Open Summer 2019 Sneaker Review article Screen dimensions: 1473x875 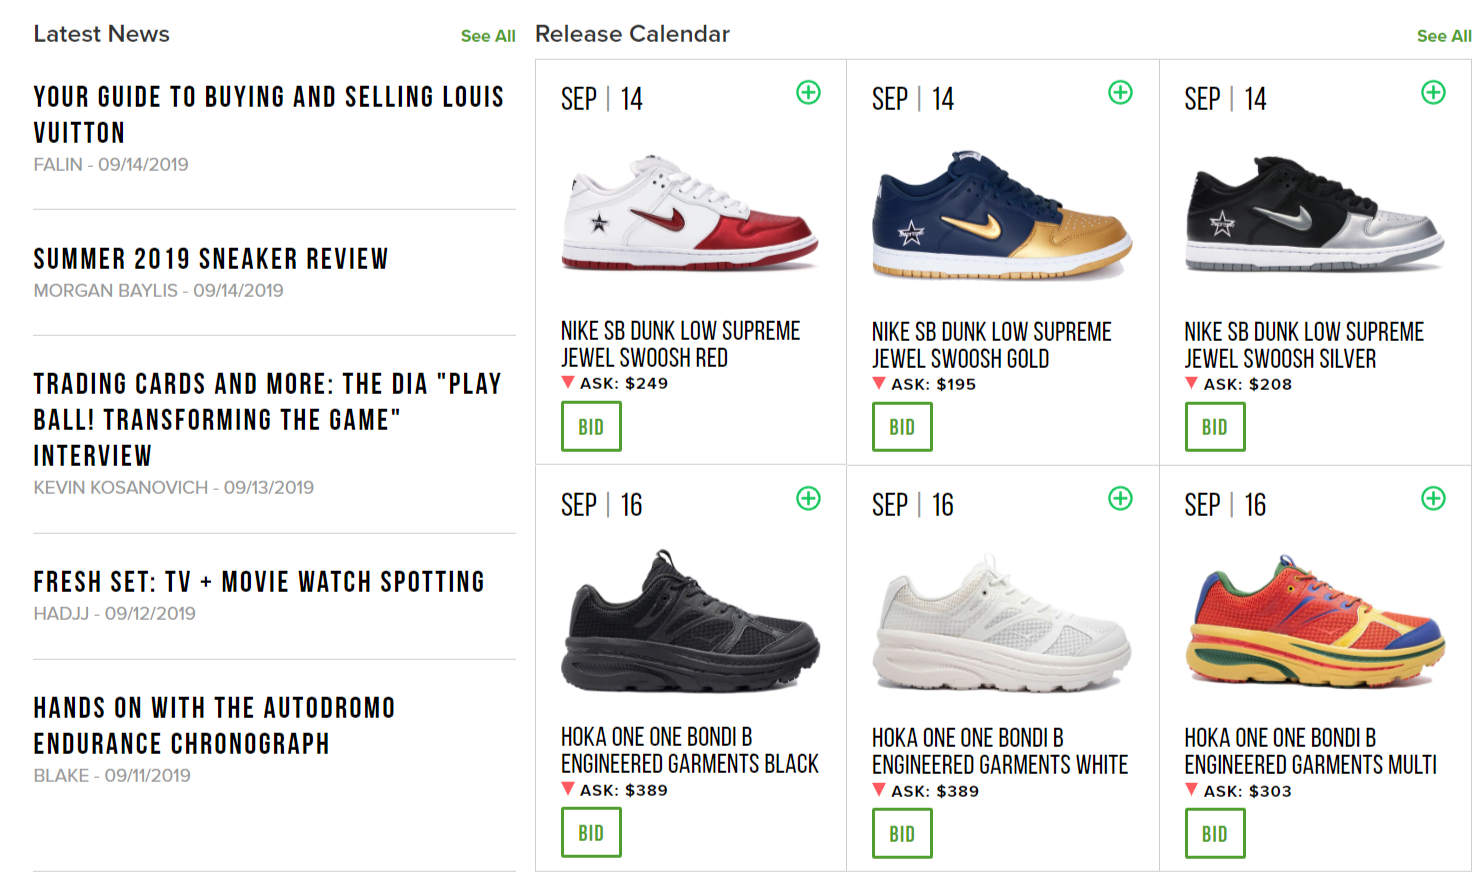pyautogui.click(x=211, y=259)
